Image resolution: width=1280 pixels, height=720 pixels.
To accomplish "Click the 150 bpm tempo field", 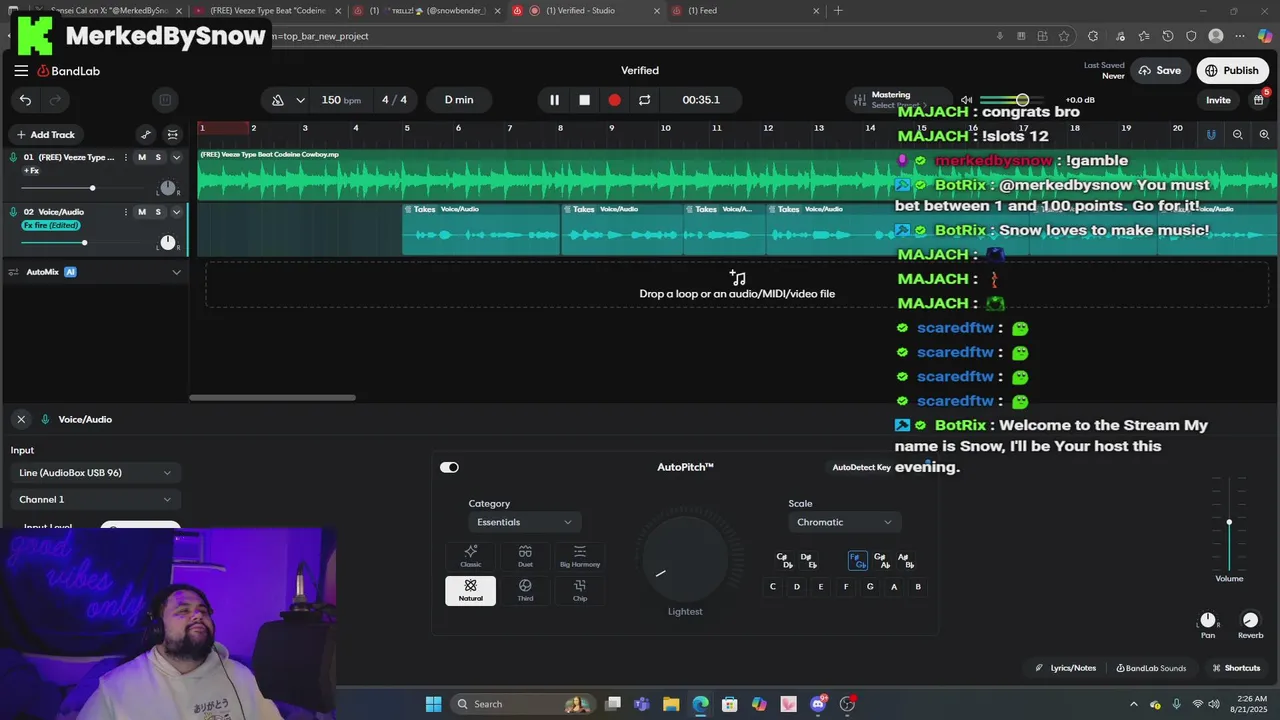I will (x=340, y=100).
